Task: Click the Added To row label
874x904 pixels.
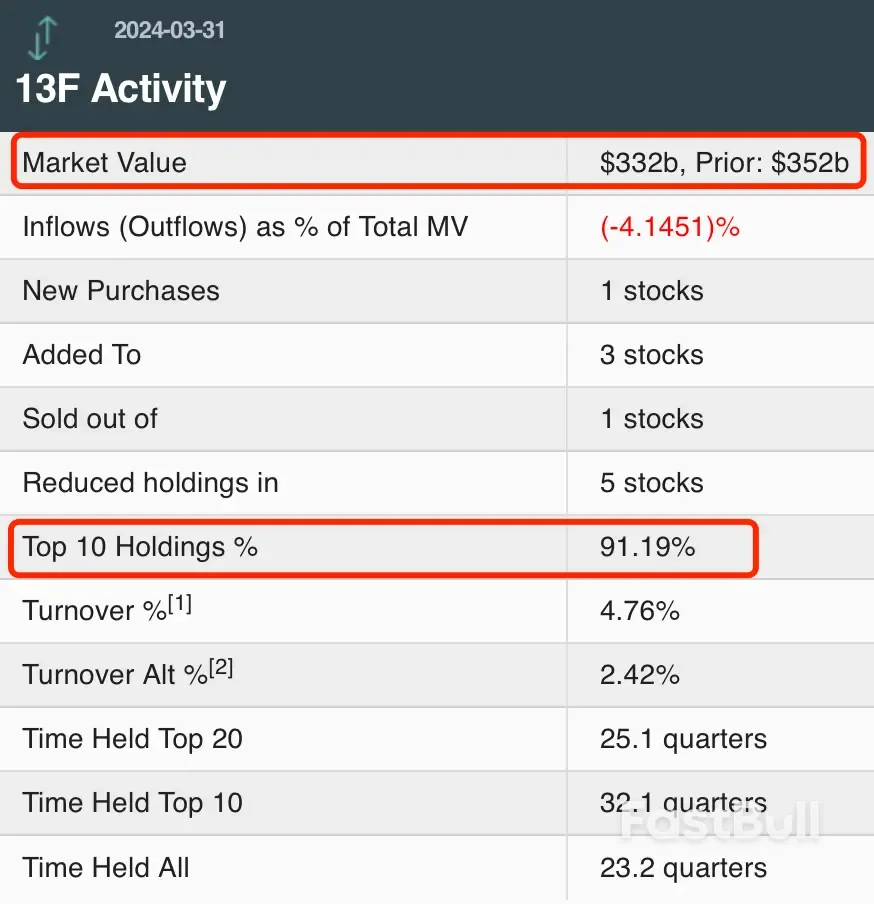Action: click(82, 355)
